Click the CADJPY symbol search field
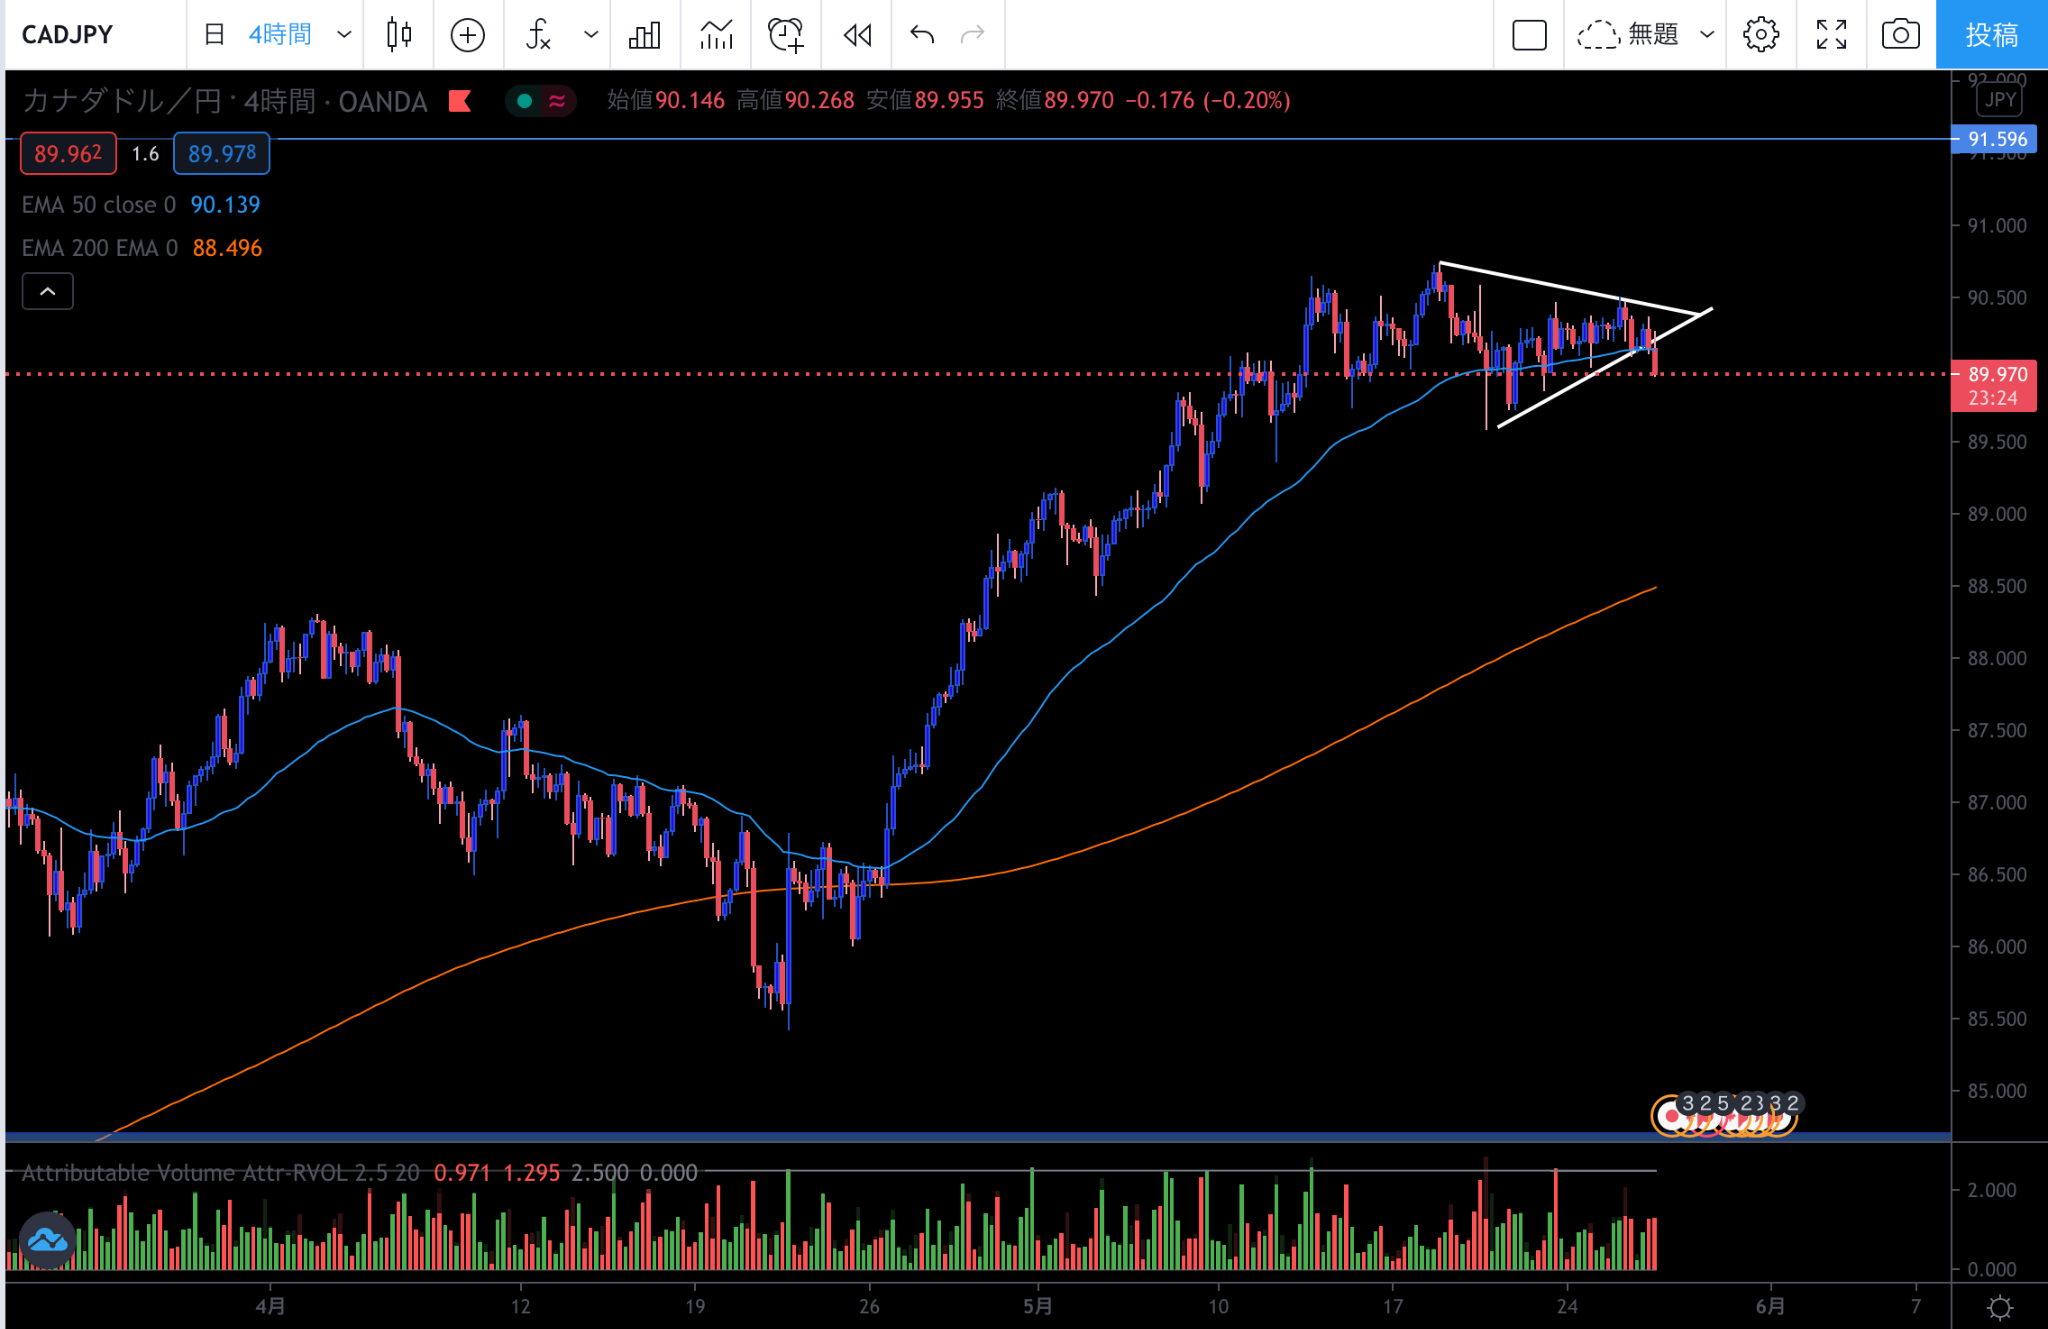This screenshot has width=2048, height=1329. (x=68, y=35)
